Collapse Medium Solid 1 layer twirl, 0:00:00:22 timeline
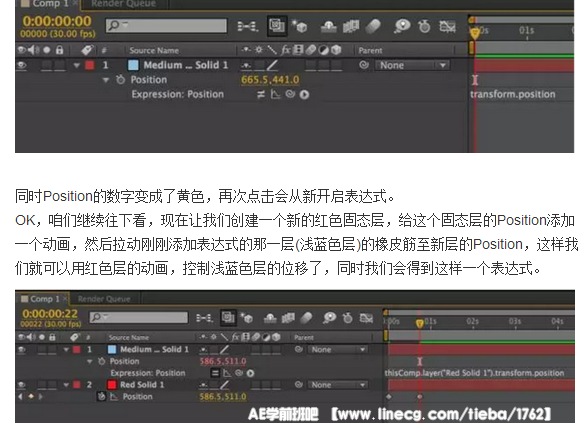Screen dimensions: 584x431 [x=66, y=349]
